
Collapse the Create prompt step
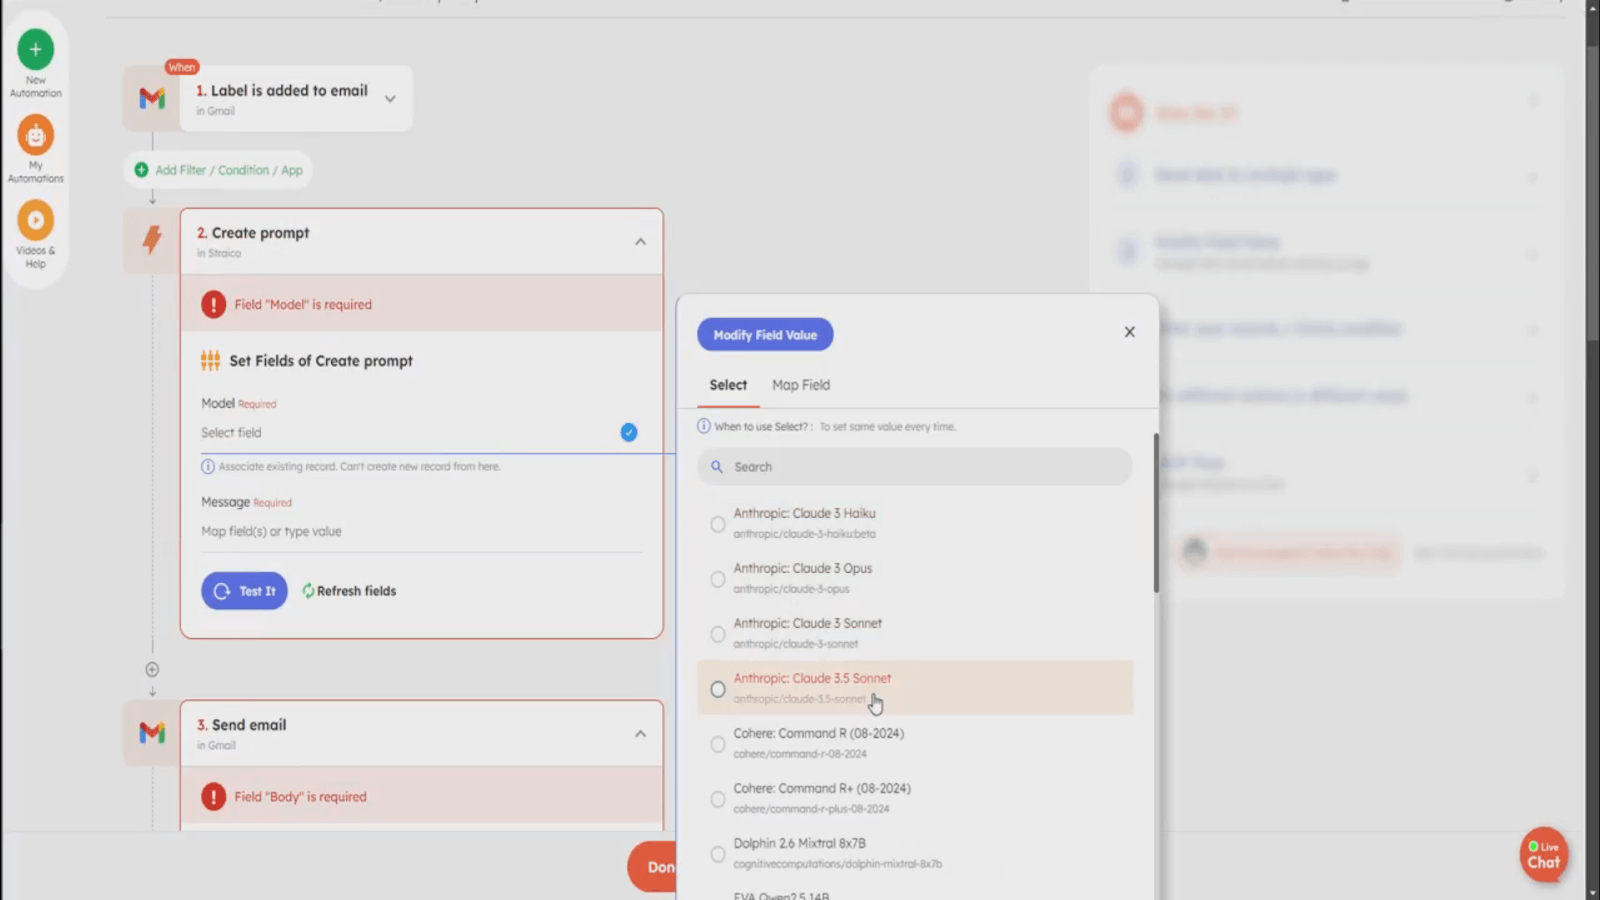[640, 242]
